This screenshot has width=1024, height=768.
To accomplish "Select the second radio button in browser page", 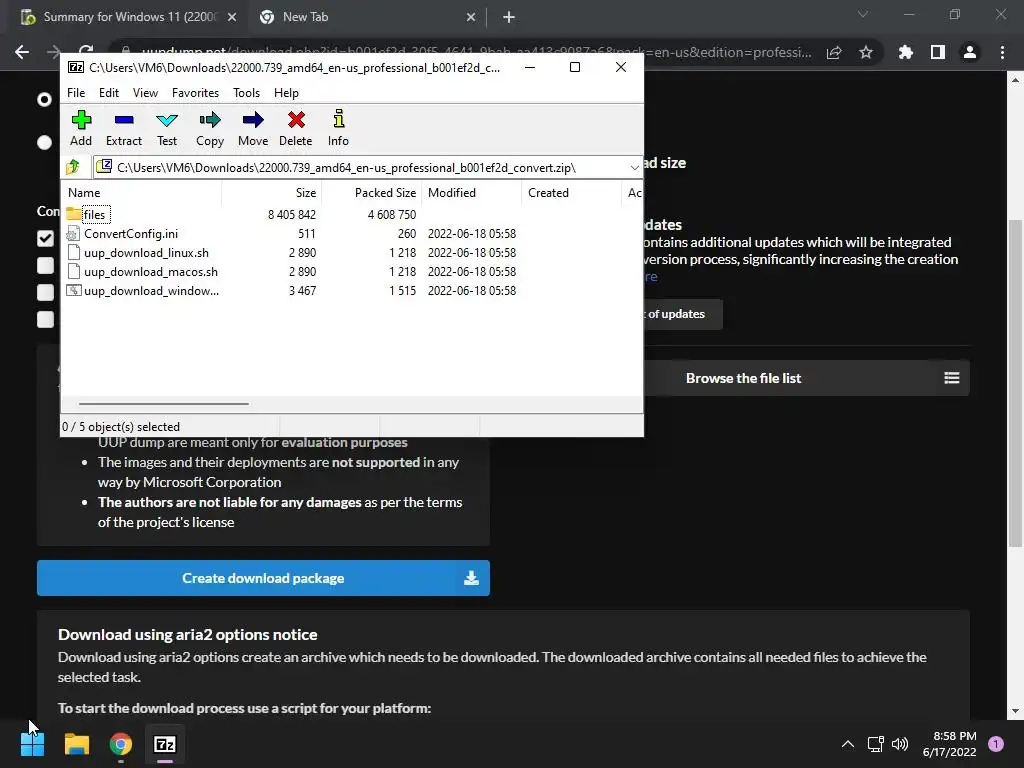I will [x=44, y=142].
